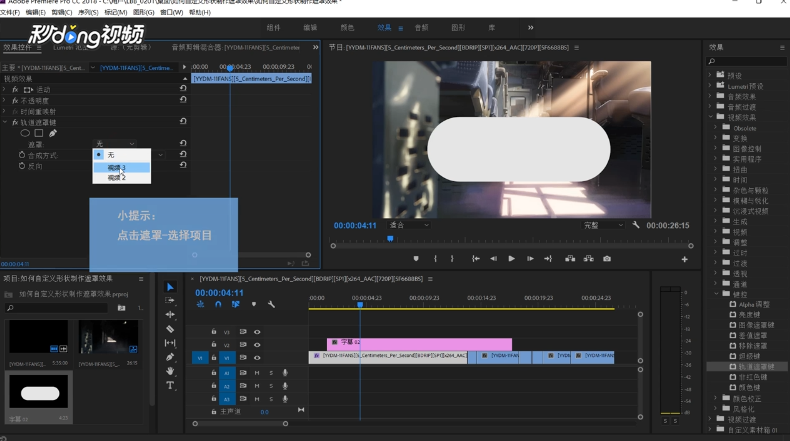Screen dimensions: 790x441
Task: Enable voice-over record on A3
Action: [x=285, y=399]
